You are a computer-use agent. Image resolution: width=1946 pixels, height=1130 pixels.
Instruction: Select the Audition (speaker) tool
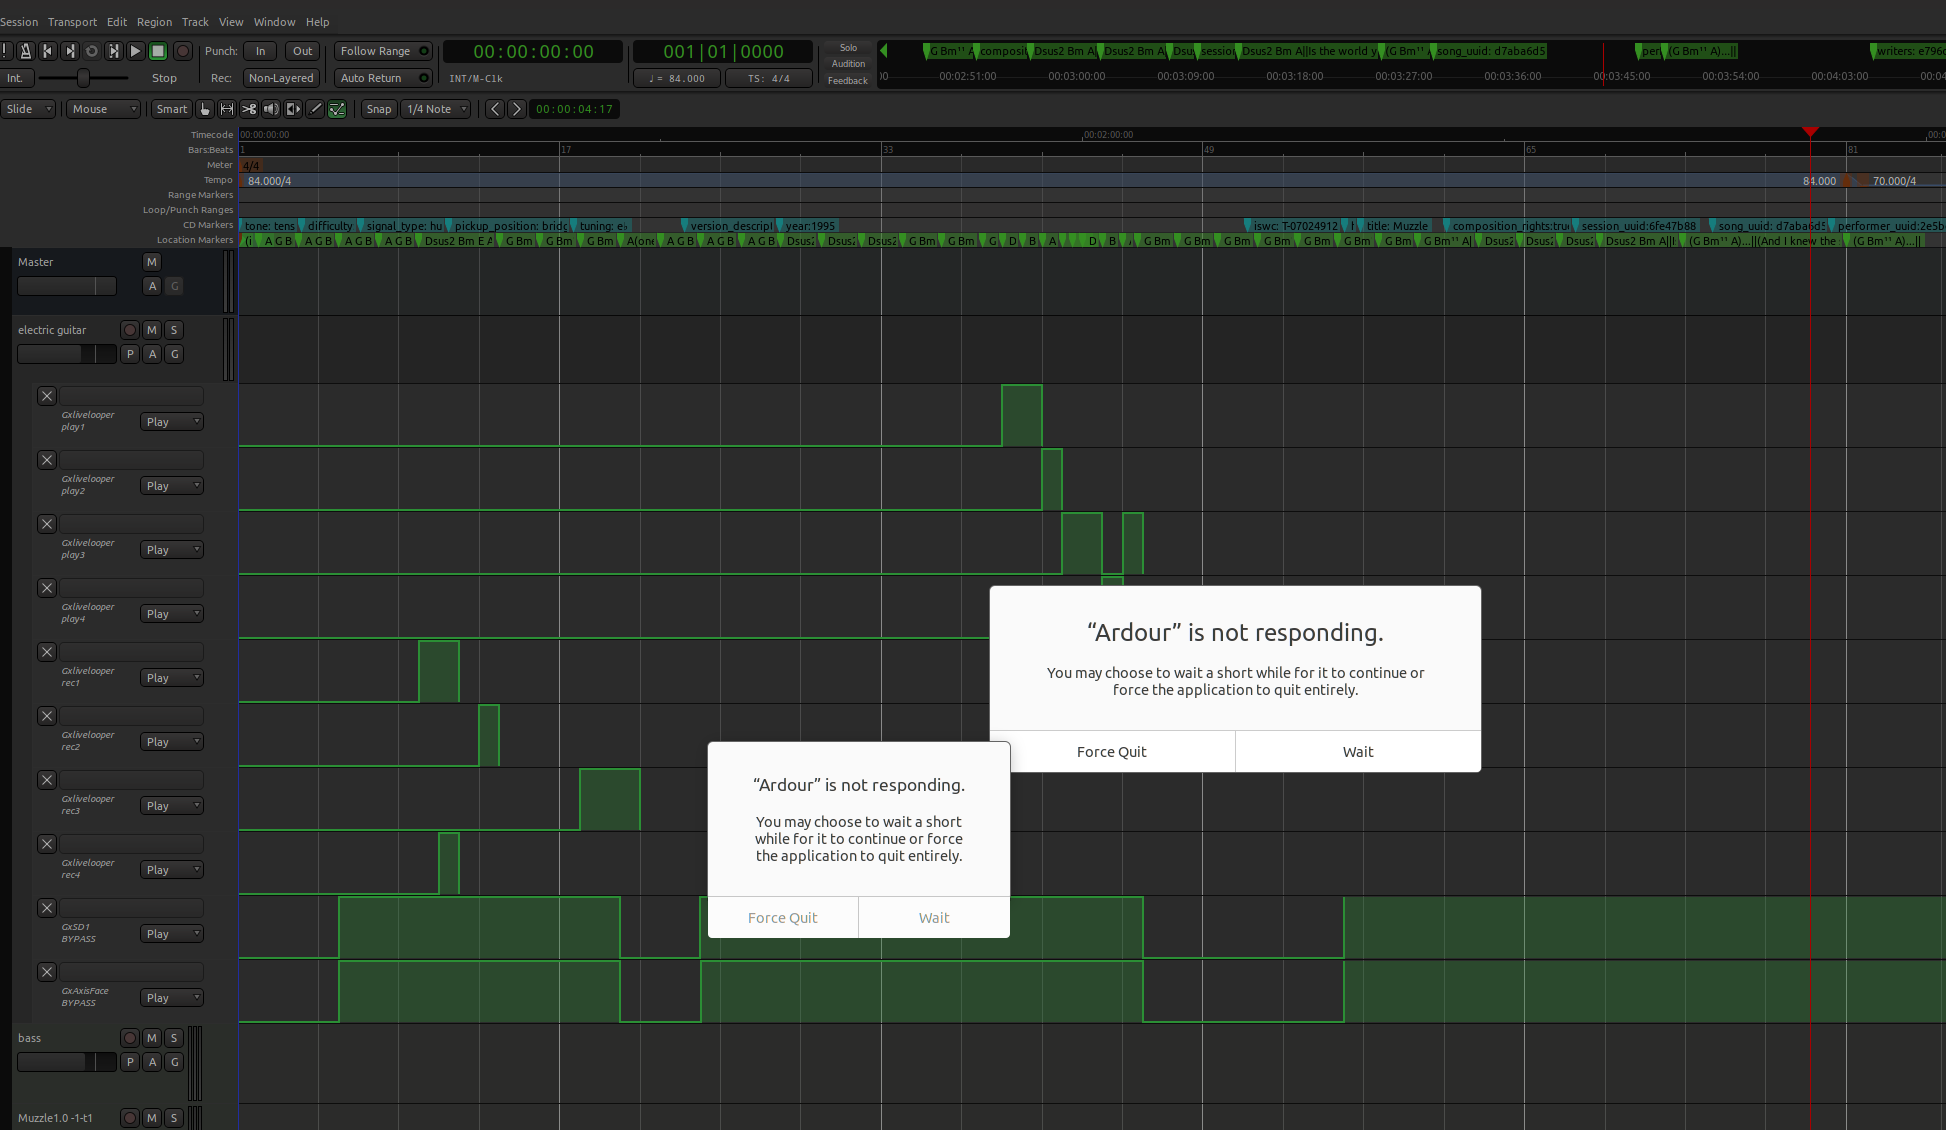click(x=271, y=109)
